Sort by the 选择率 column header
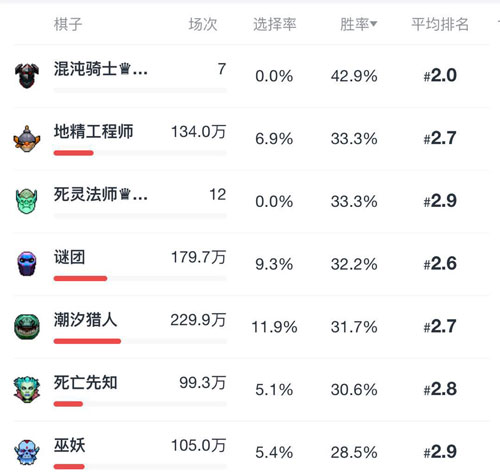This screenshot has width=500, height=475. click(275, 24)
